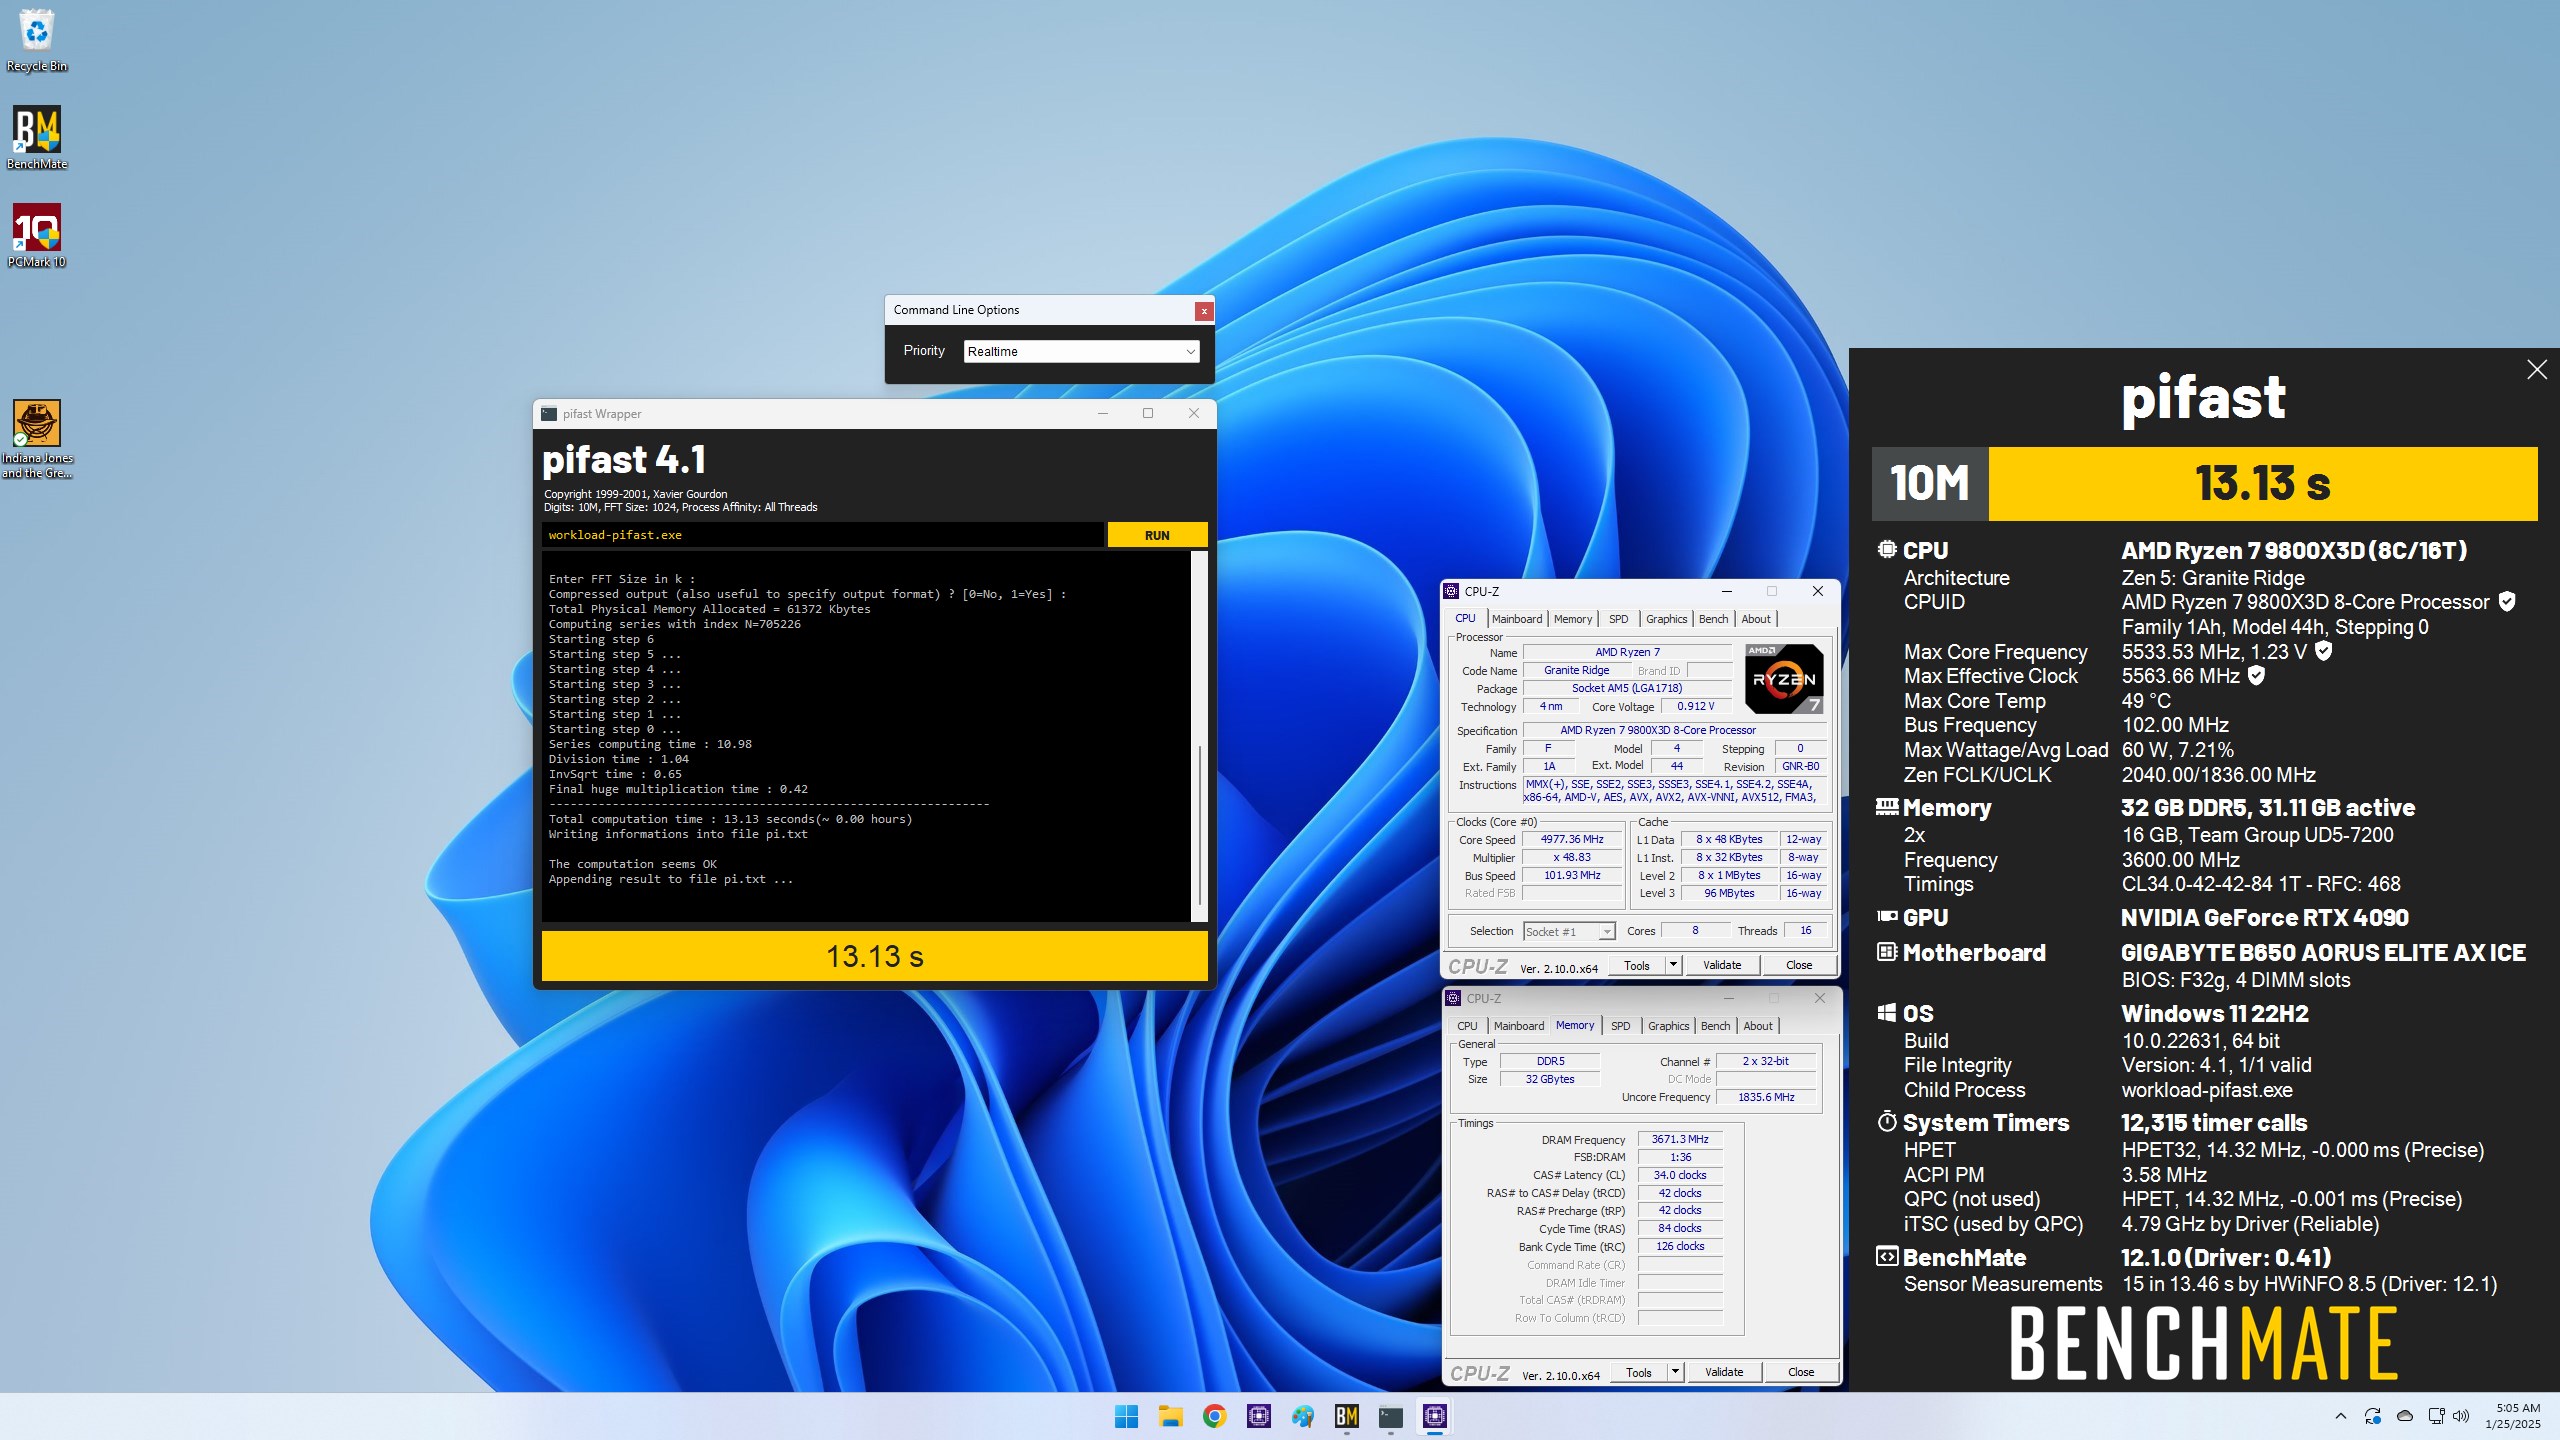Screen dimensions: 2560x1440
Task: Click the pifast Wrapper title bar icon
Action: (x=548, y=414)
